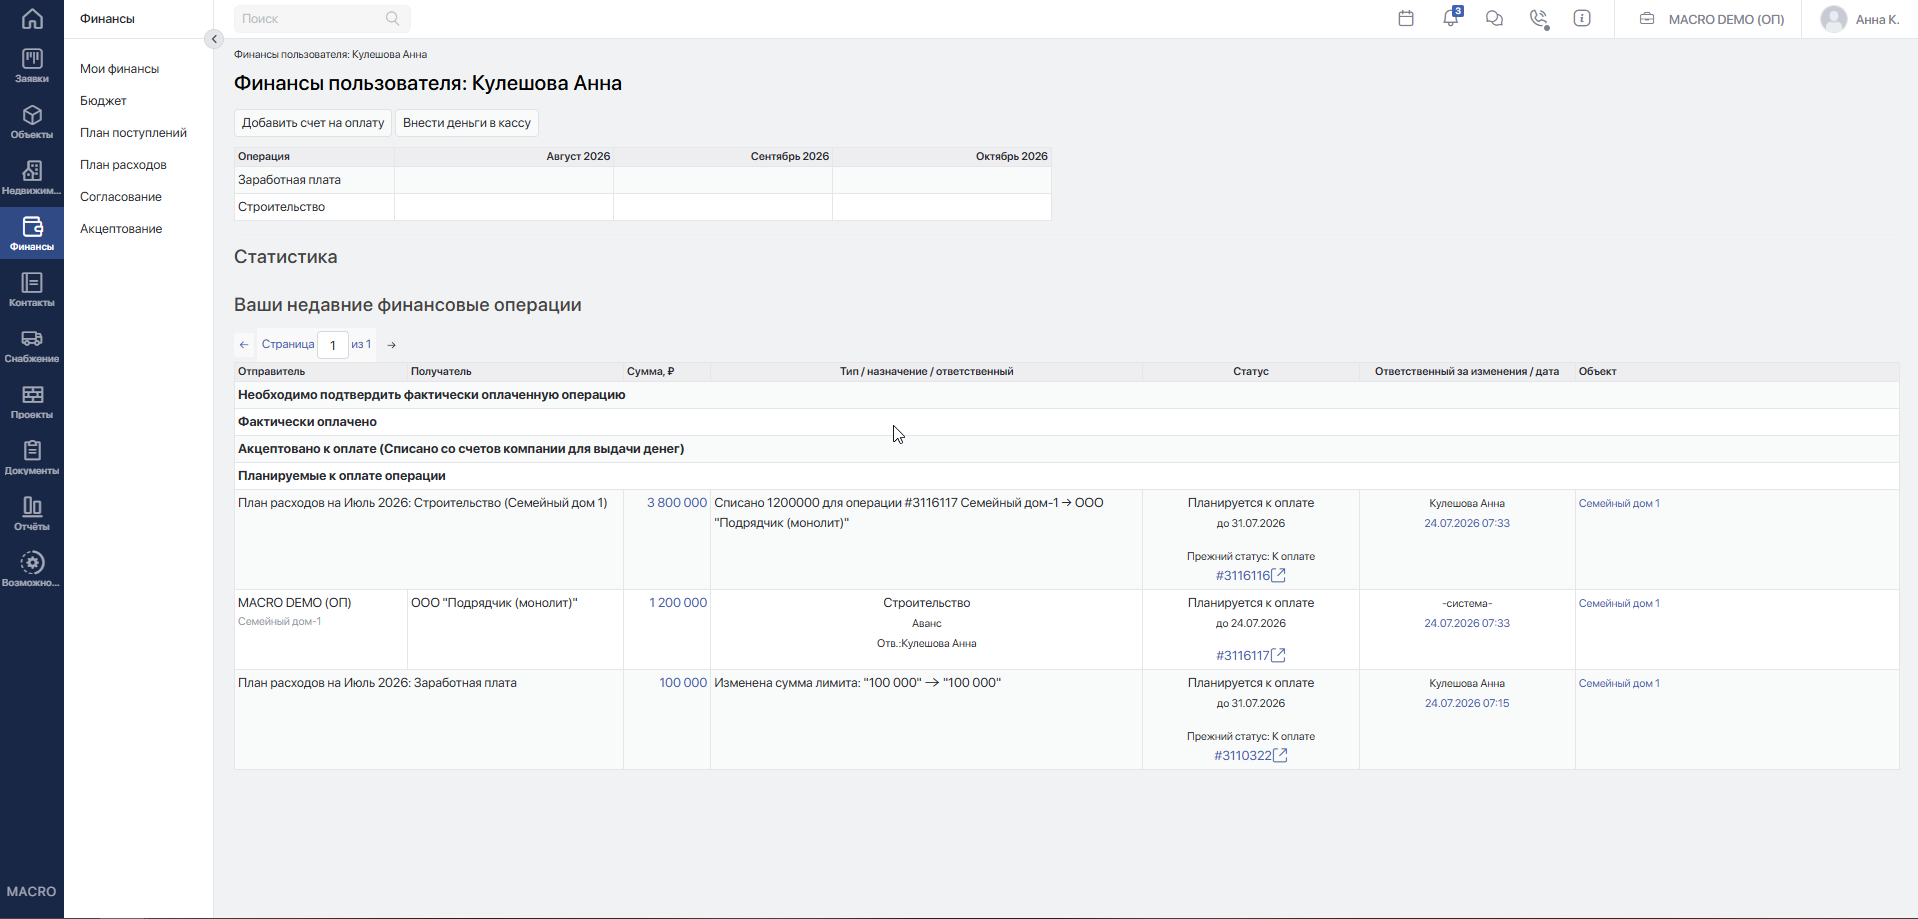Open Акцептование menu item
The height and width of the screenshot is (919, 1918).
pyautogui.click(x=121, y=229)
